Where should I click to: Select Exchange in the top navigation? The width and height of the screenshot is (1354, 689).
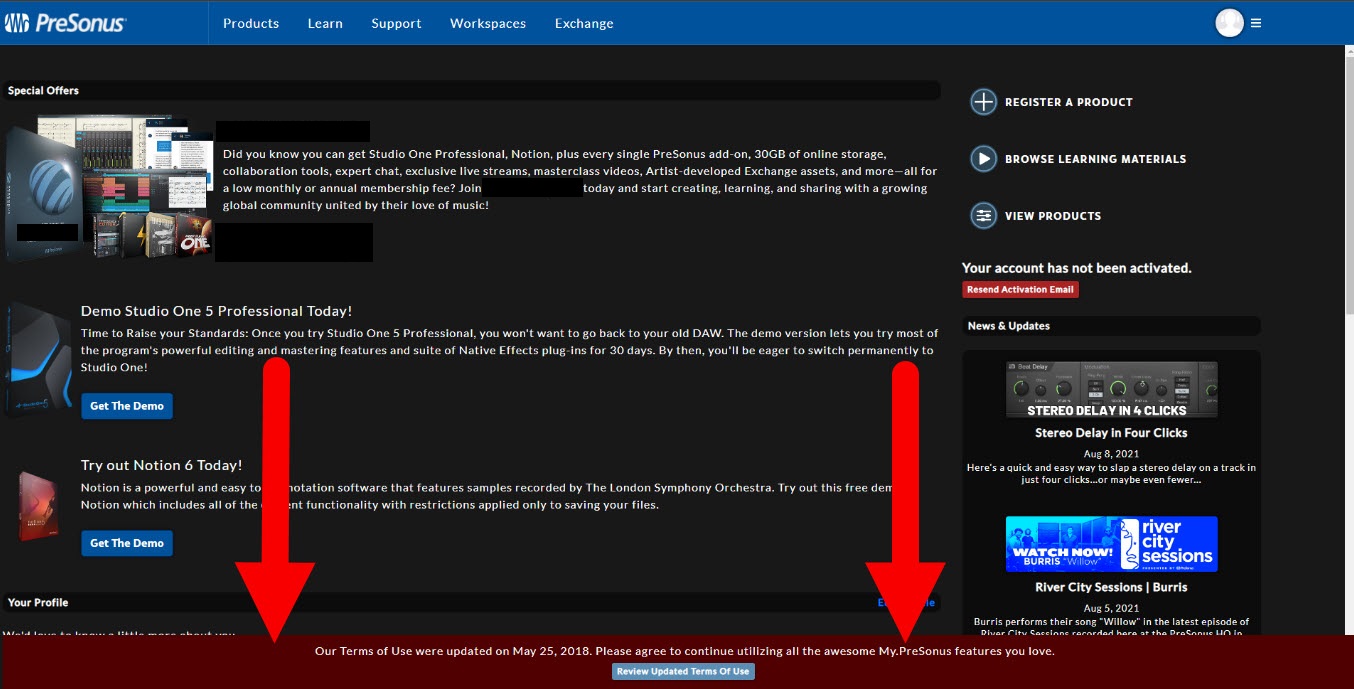coord(584,23)
